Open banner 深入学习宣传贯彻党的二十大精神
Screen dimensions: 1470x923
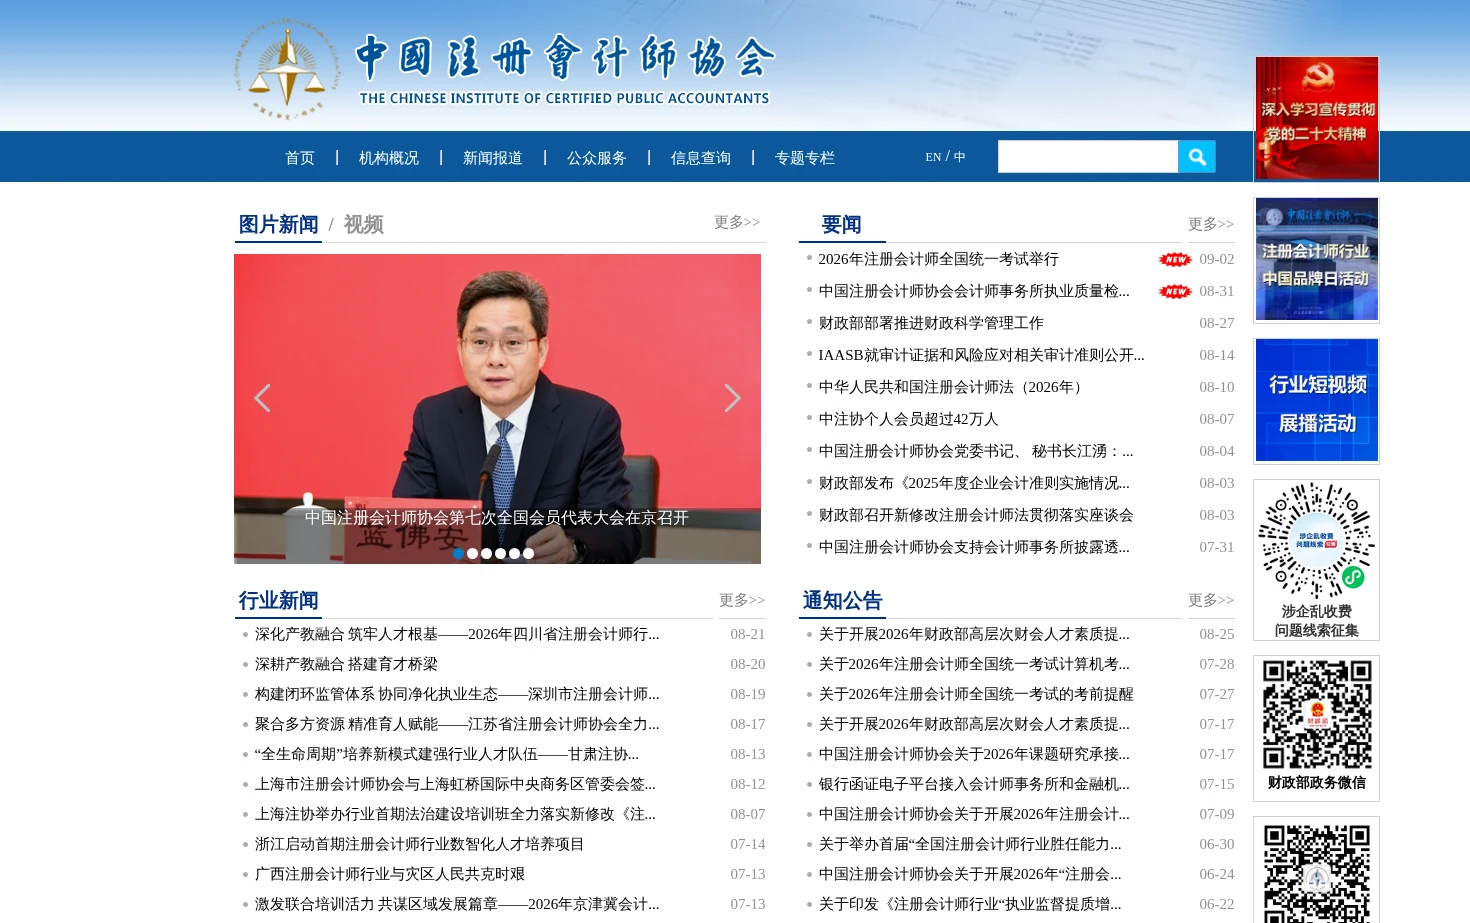point(1316,118)
